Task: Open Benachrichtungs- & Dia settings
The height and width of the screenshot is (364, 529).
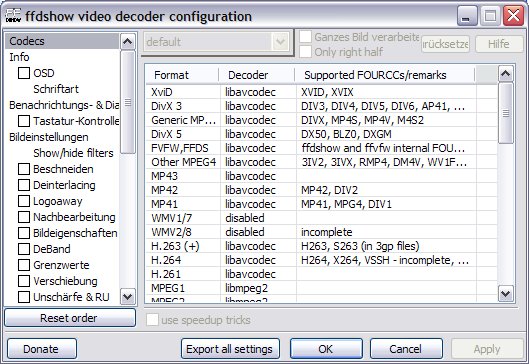Action: pos(64,105)
